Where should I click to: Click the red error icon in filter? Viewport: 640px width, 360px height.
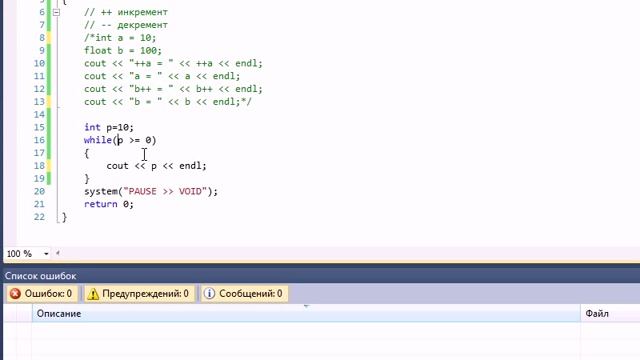pyautogui.click(x=16, y=293)
